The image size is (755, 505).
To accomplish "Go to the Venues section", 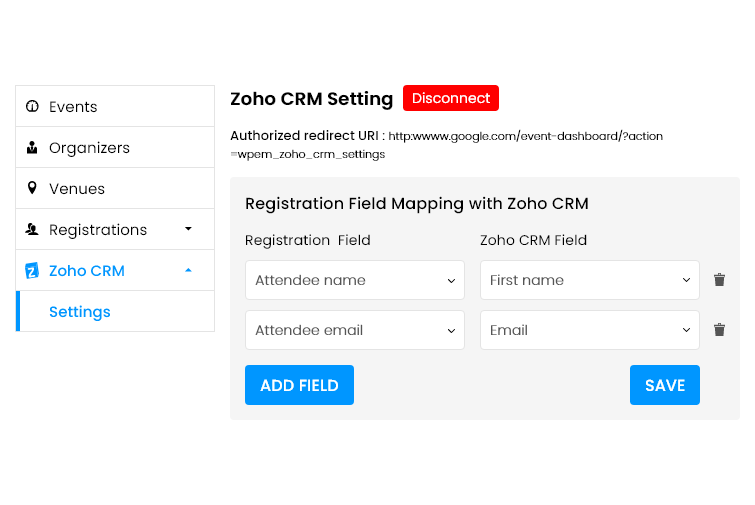I will (x=115, y=188).
